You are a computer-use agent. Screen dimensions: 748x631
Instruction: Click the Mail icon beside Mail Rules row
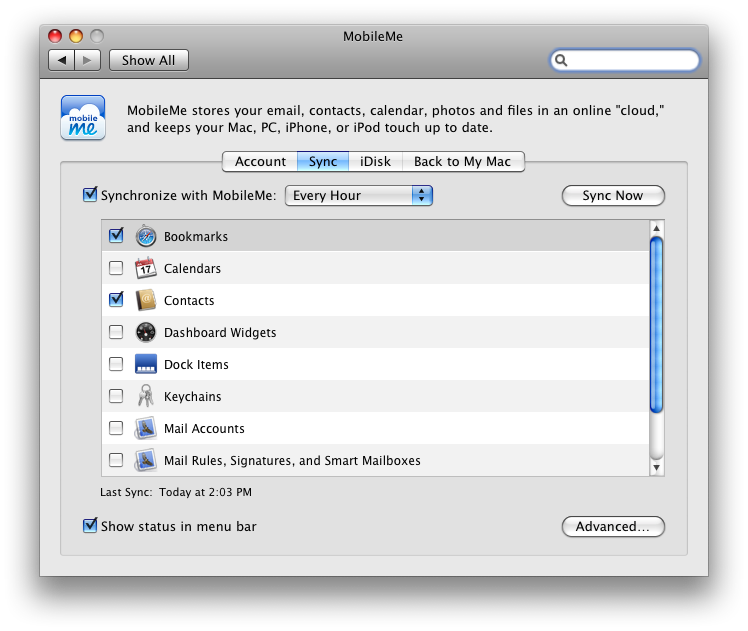[145, 460]
